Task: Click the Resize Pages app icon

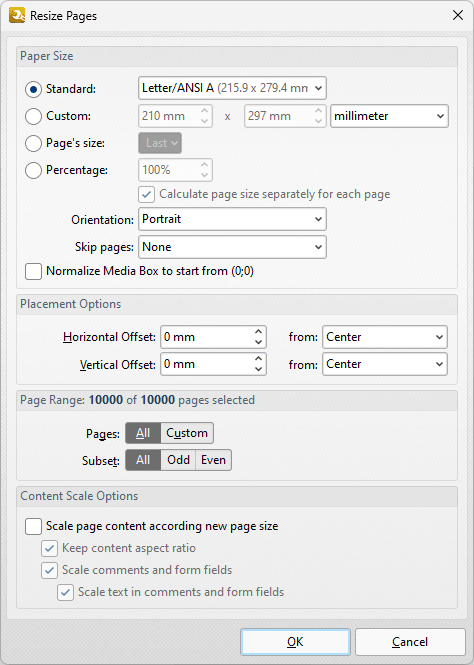Action: (17, 16)
